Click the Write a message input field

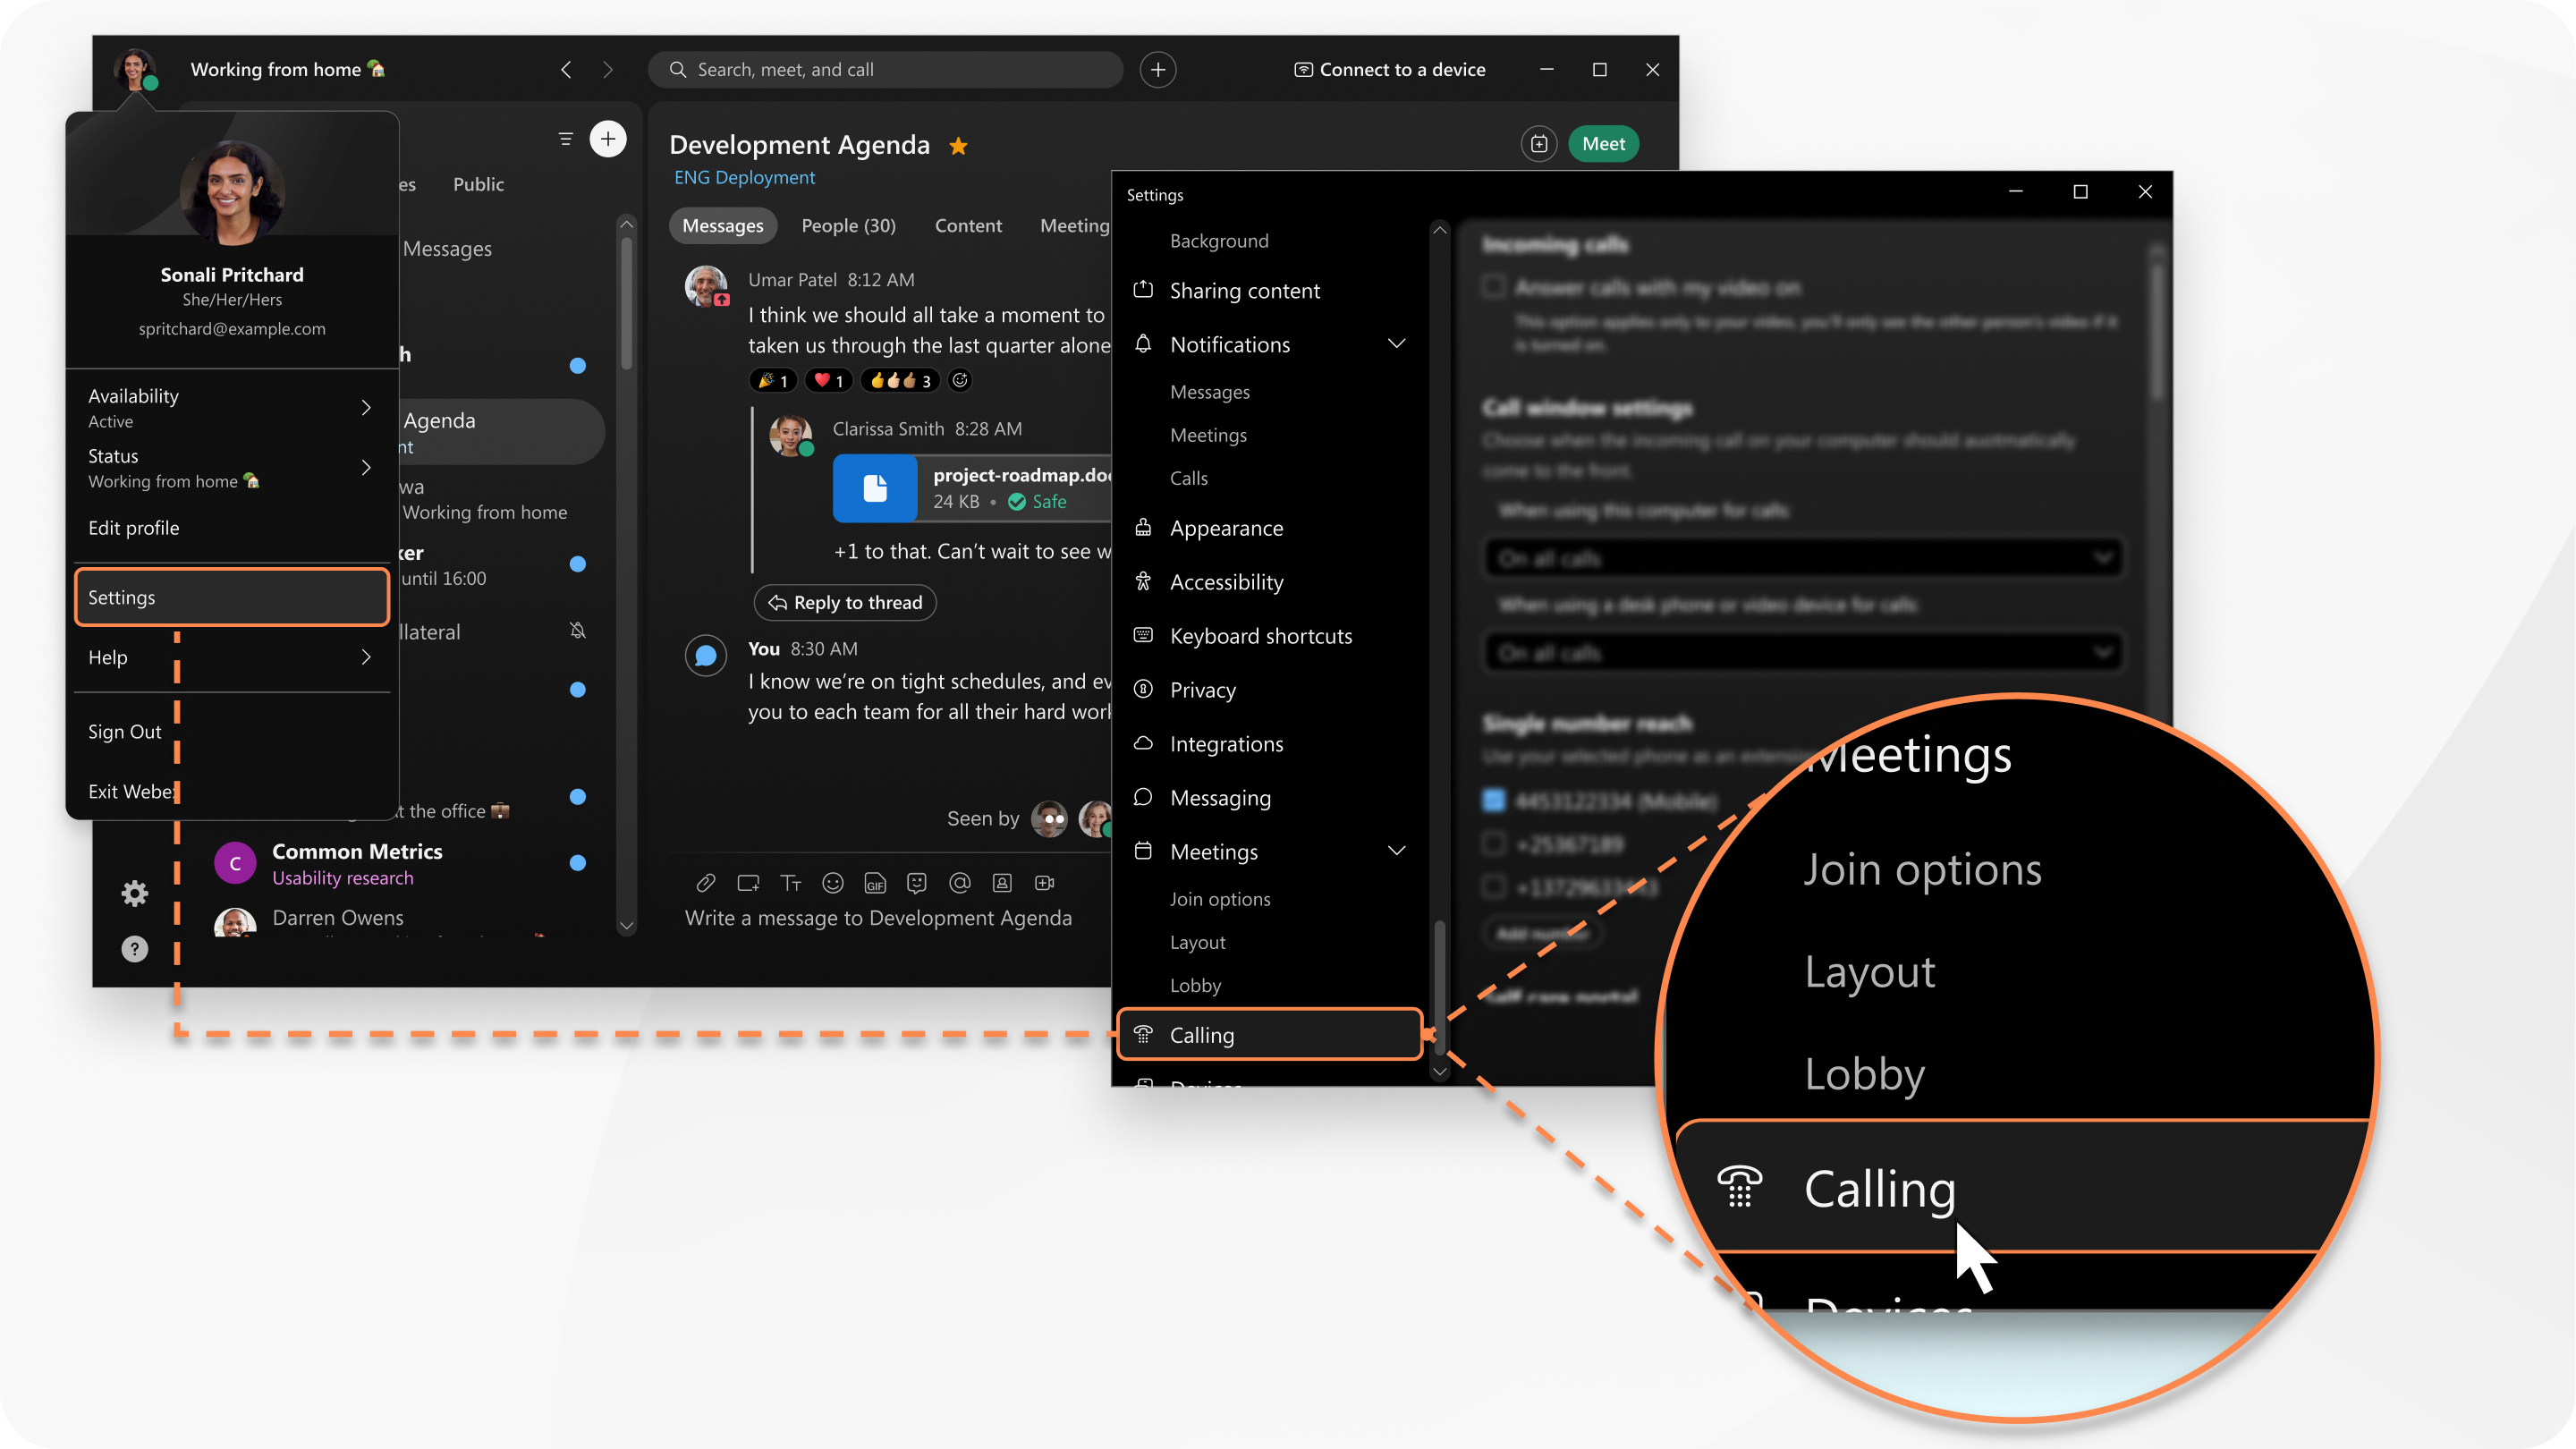(x=879, y=917)
